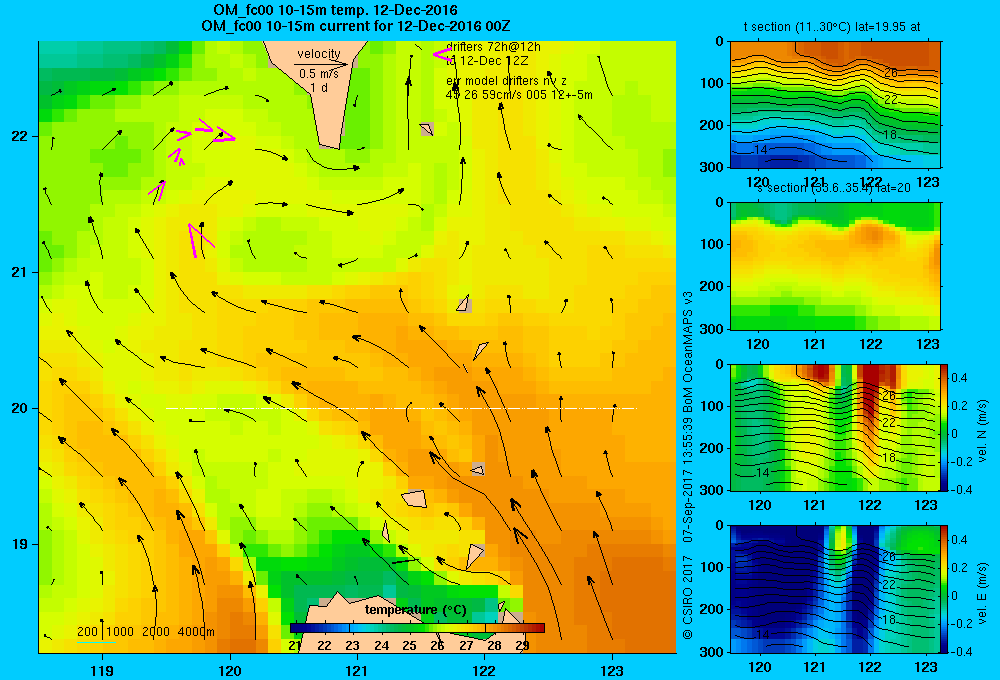Screen dimensions: 1000x680
Task: Click the colorbar beside the vel. E panel
Action: (x=945, y=589)
